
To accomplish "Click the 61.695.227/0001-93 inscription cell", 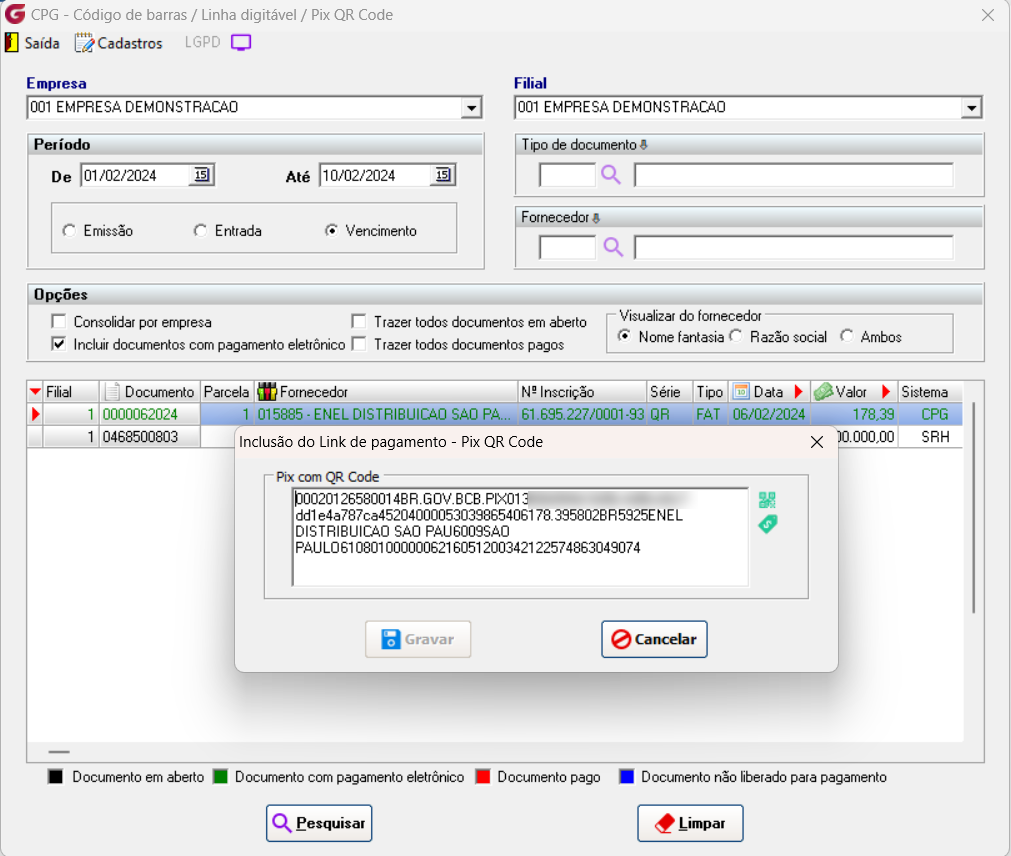I will pyautogui.click(x=582, y=414).
